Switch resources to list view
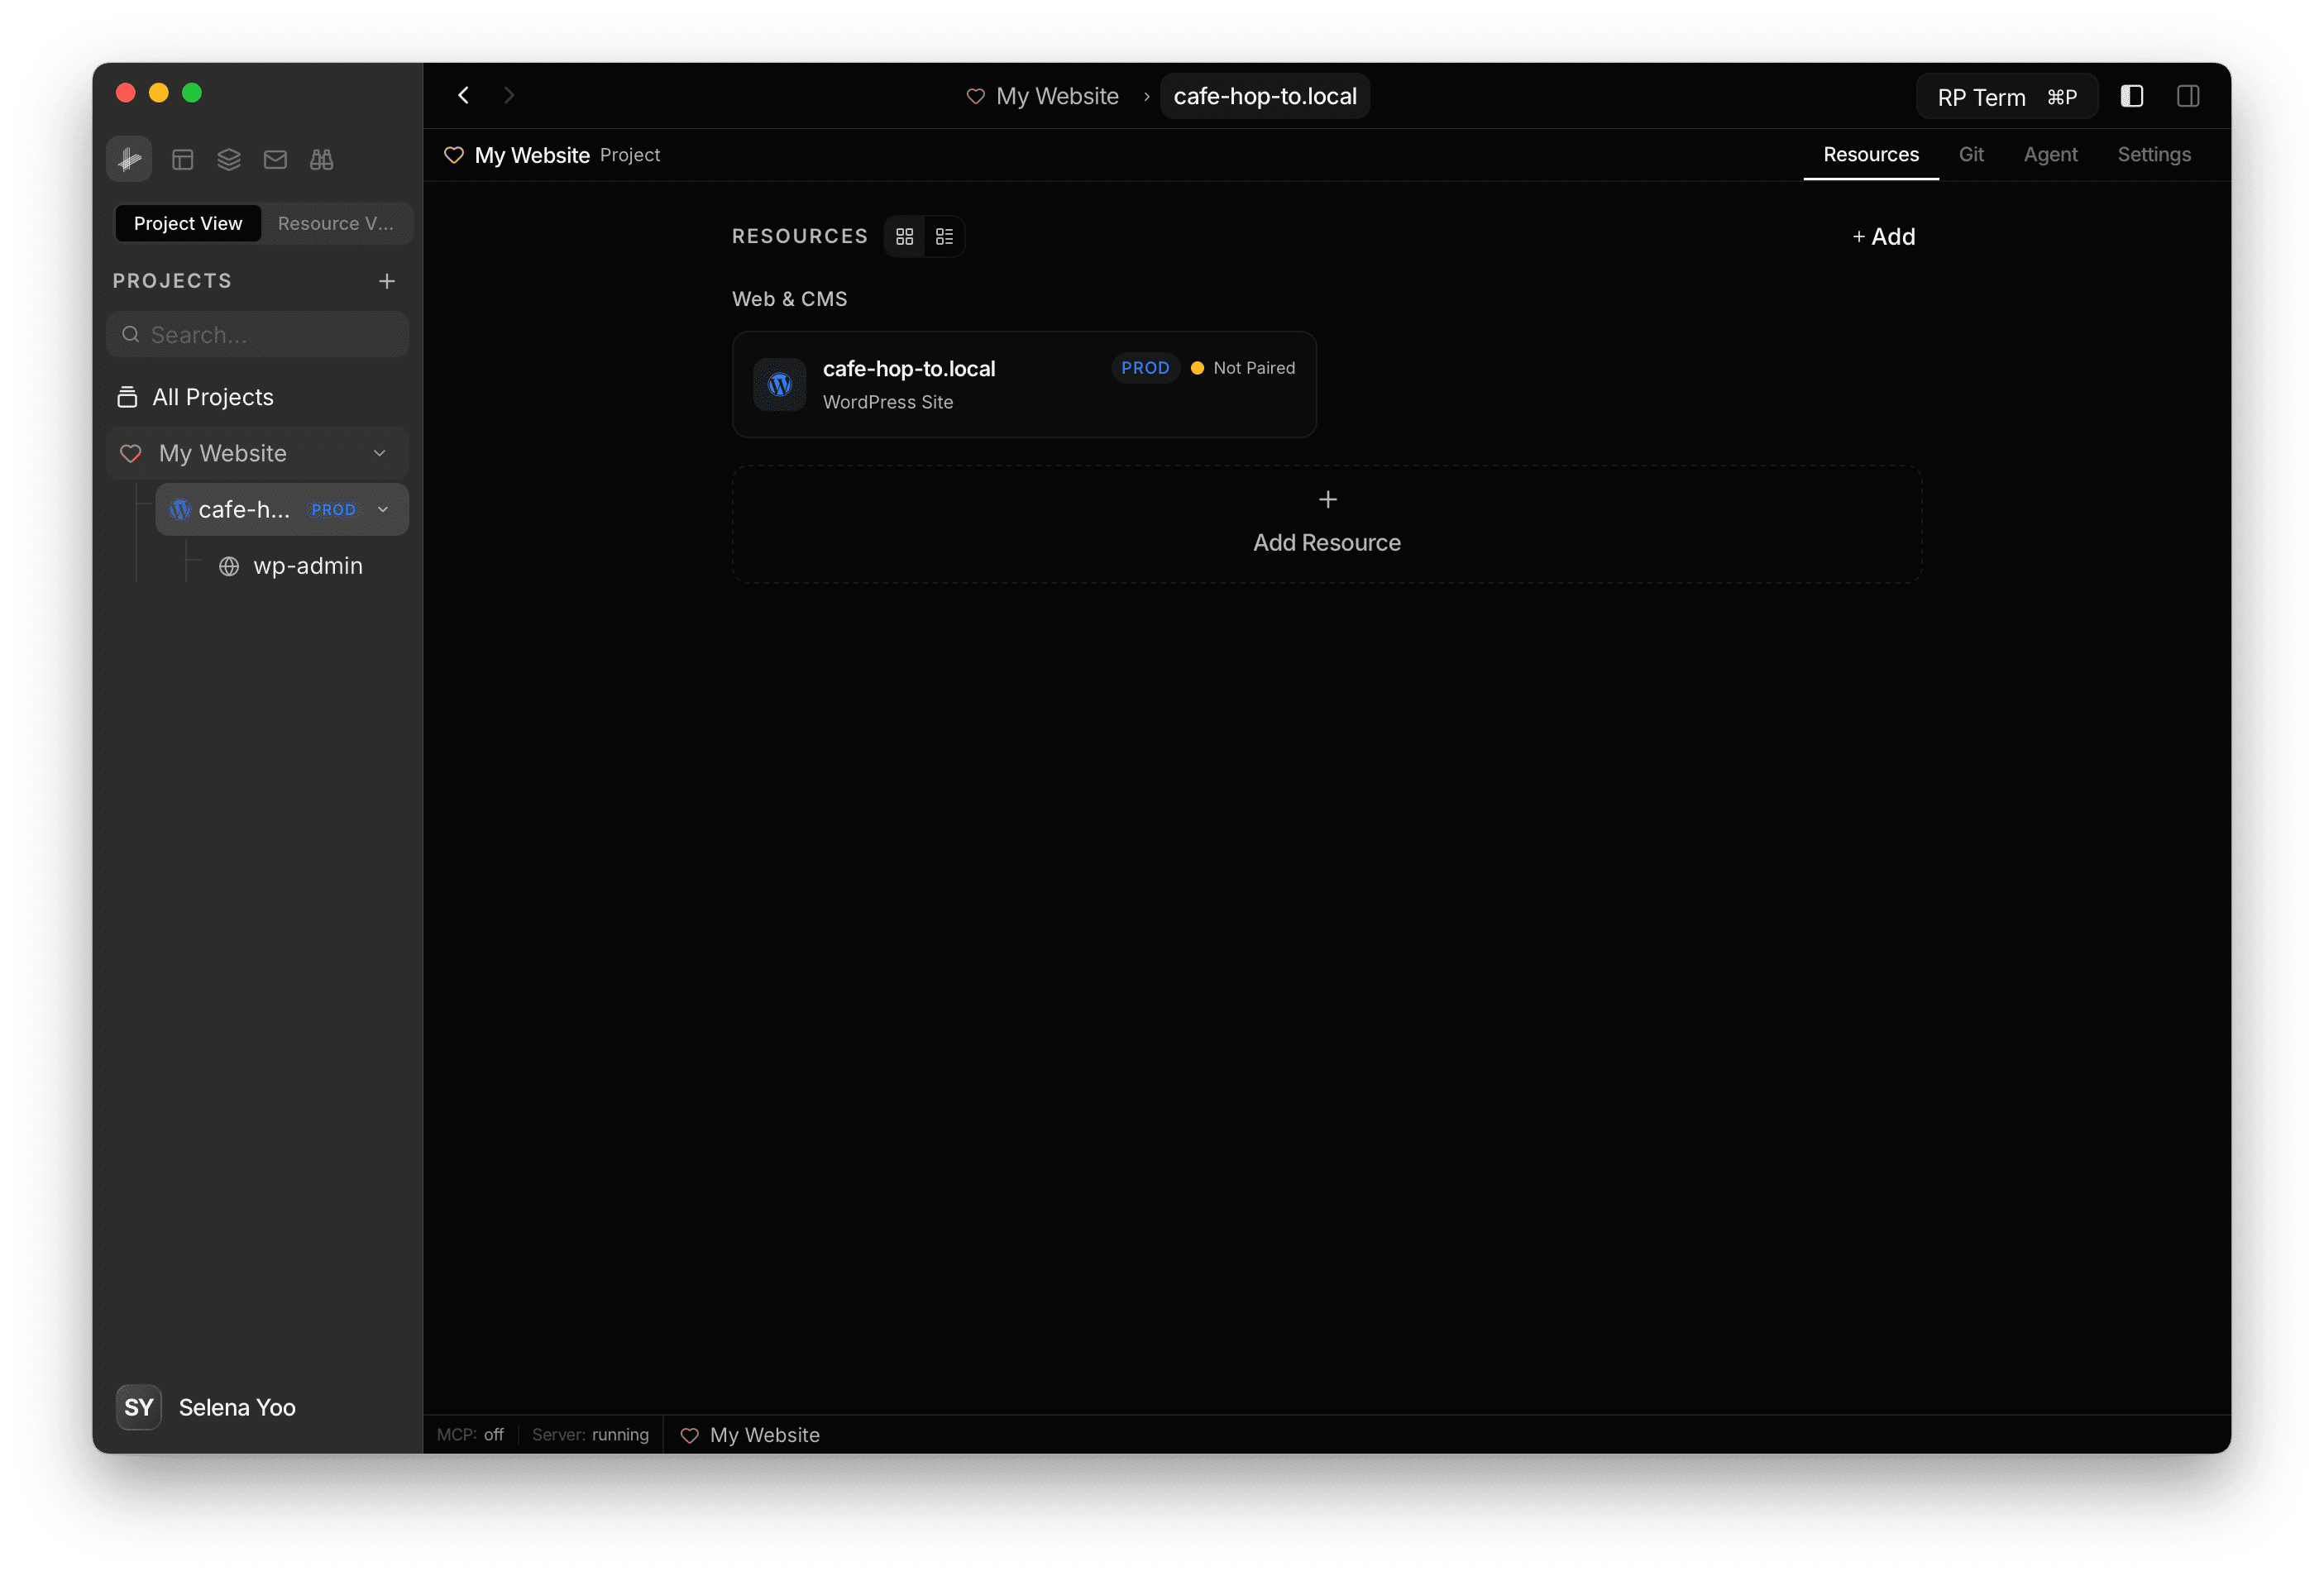The height and width of the screenshot is (1576, 2324). click(x=943, y=236)
